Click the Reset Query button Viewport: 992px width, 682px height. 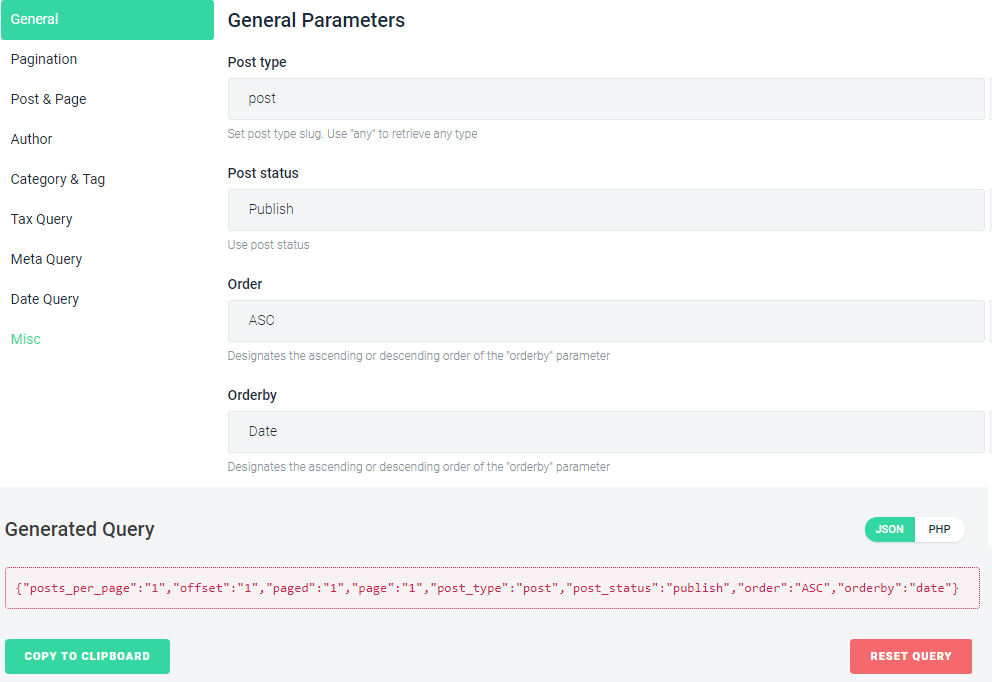point(910,656)
